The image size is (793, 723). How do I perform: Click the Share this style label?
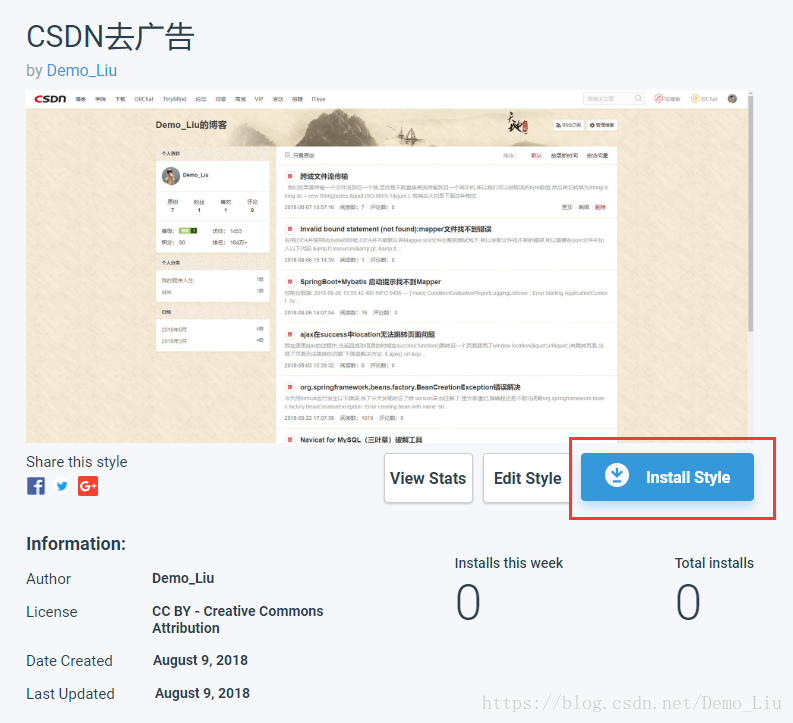77,462
